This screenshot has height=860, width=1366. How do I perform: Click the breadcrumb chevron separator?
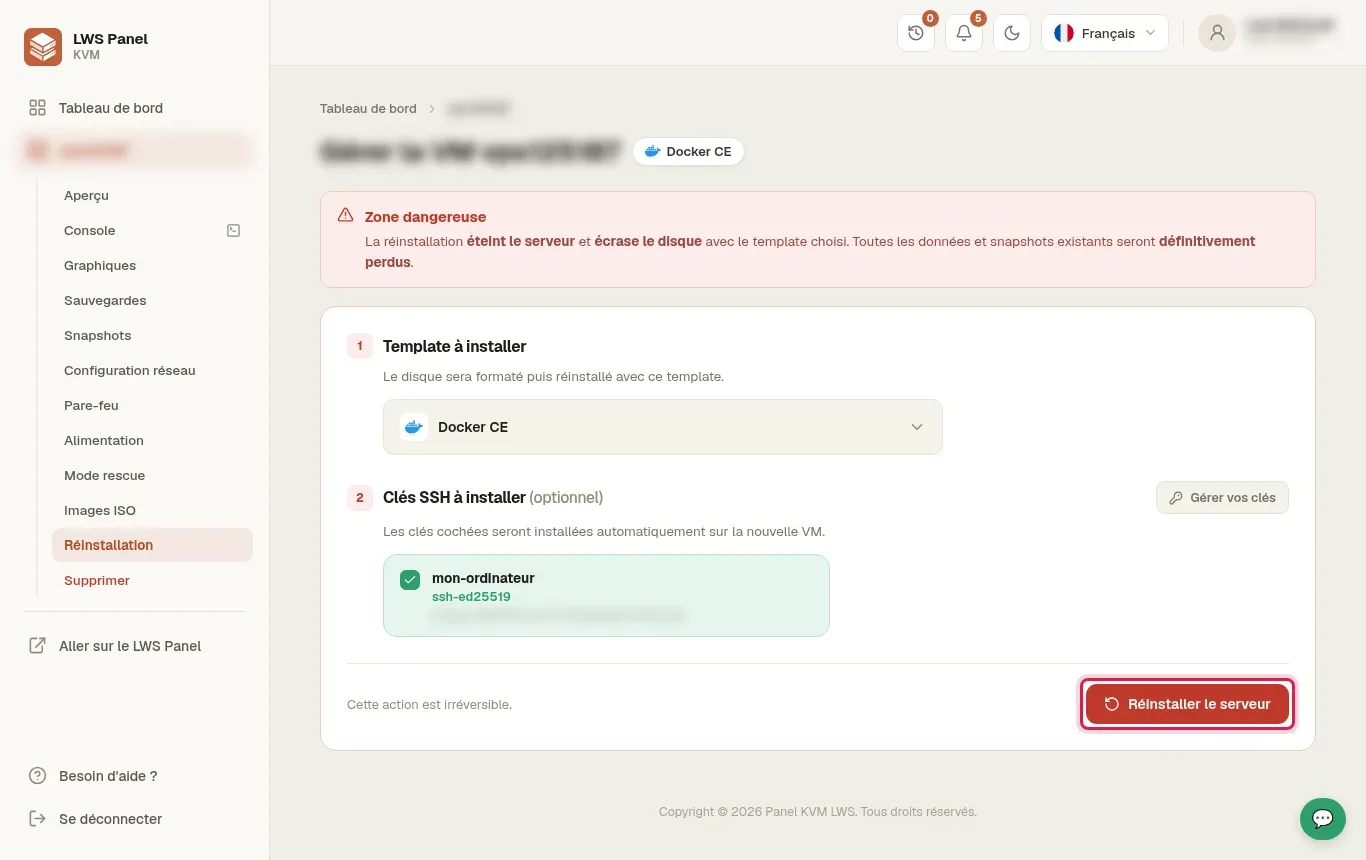coord(432,108)
